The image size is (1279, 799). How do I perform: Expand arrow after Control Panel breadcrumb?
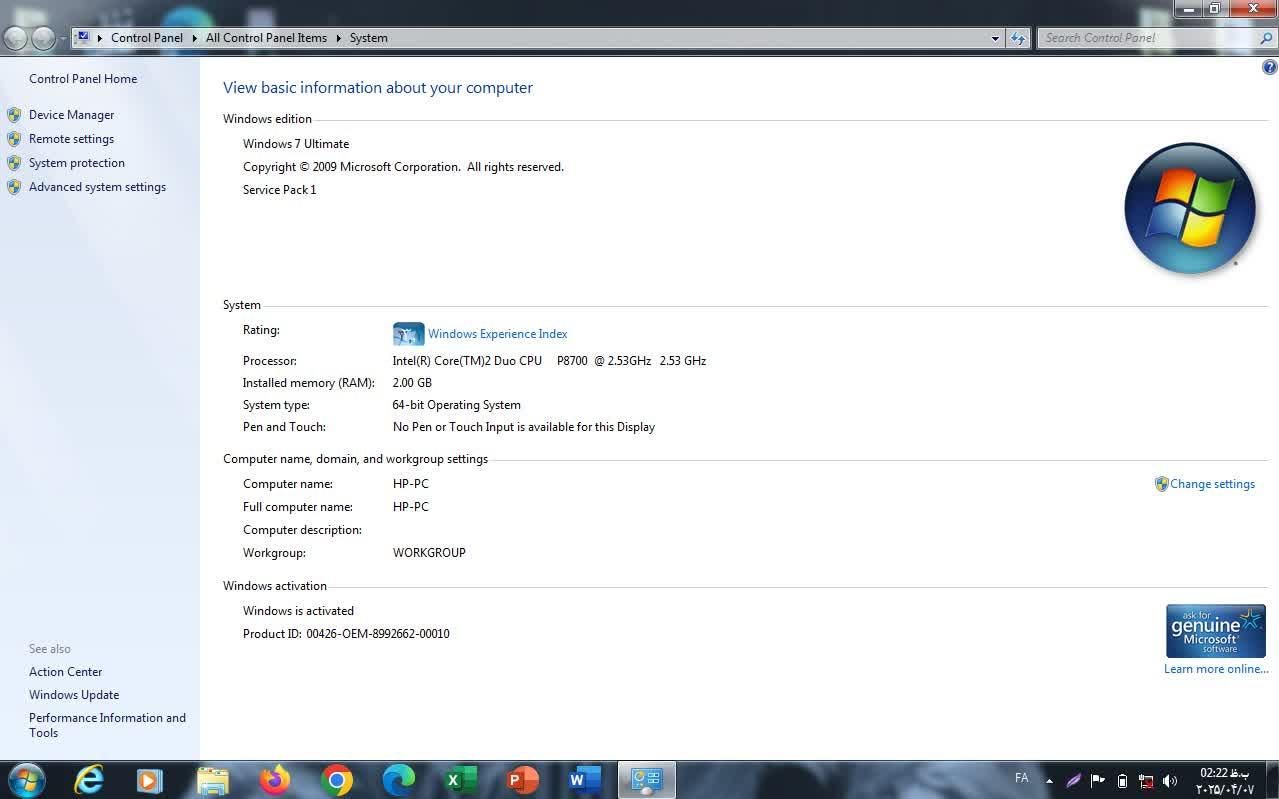click(194, 38)
